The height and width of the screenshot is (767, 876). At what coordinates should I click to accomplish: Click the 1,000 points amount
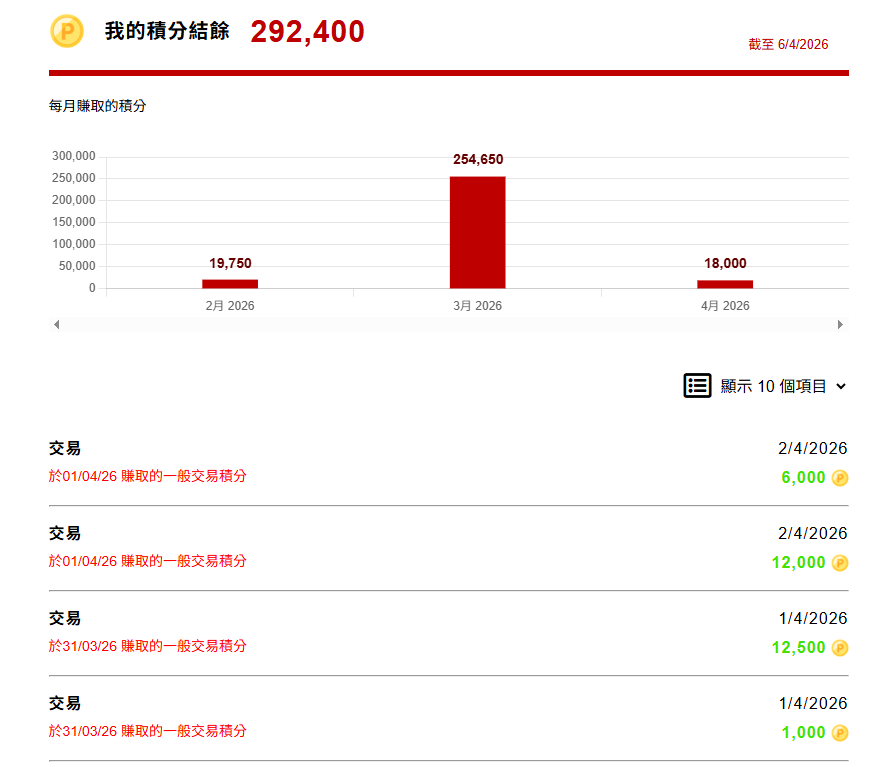click(x=803, y=732)
